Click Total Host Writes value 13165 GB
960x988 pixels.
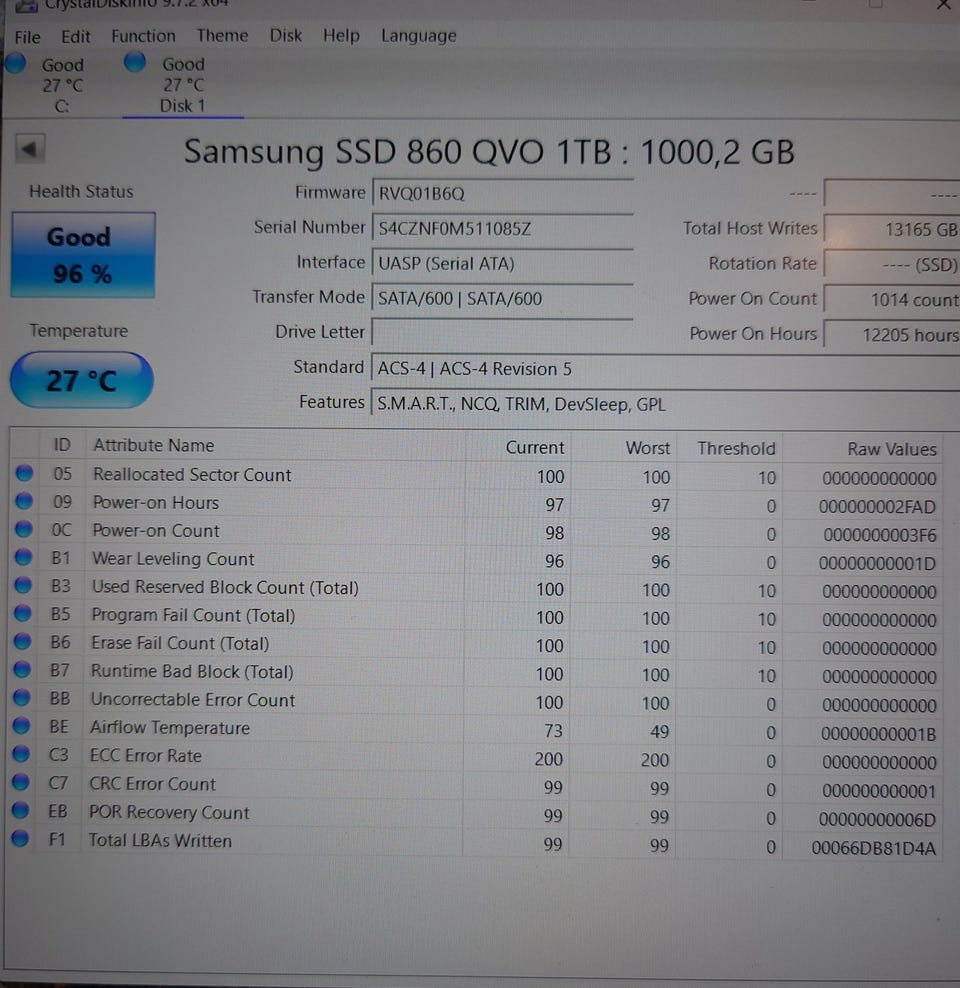(x=892, y=229)
